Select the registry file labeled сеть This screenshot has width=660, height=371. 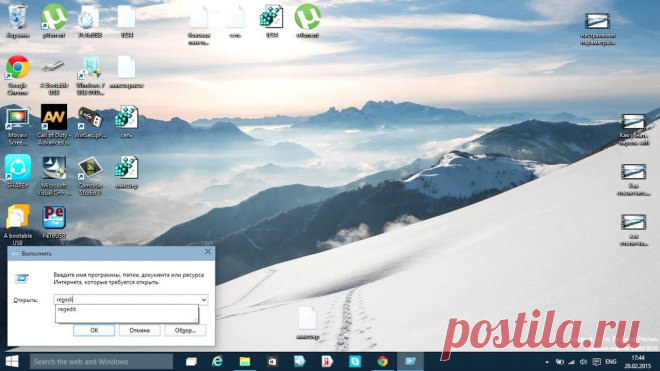click(126, 121)
